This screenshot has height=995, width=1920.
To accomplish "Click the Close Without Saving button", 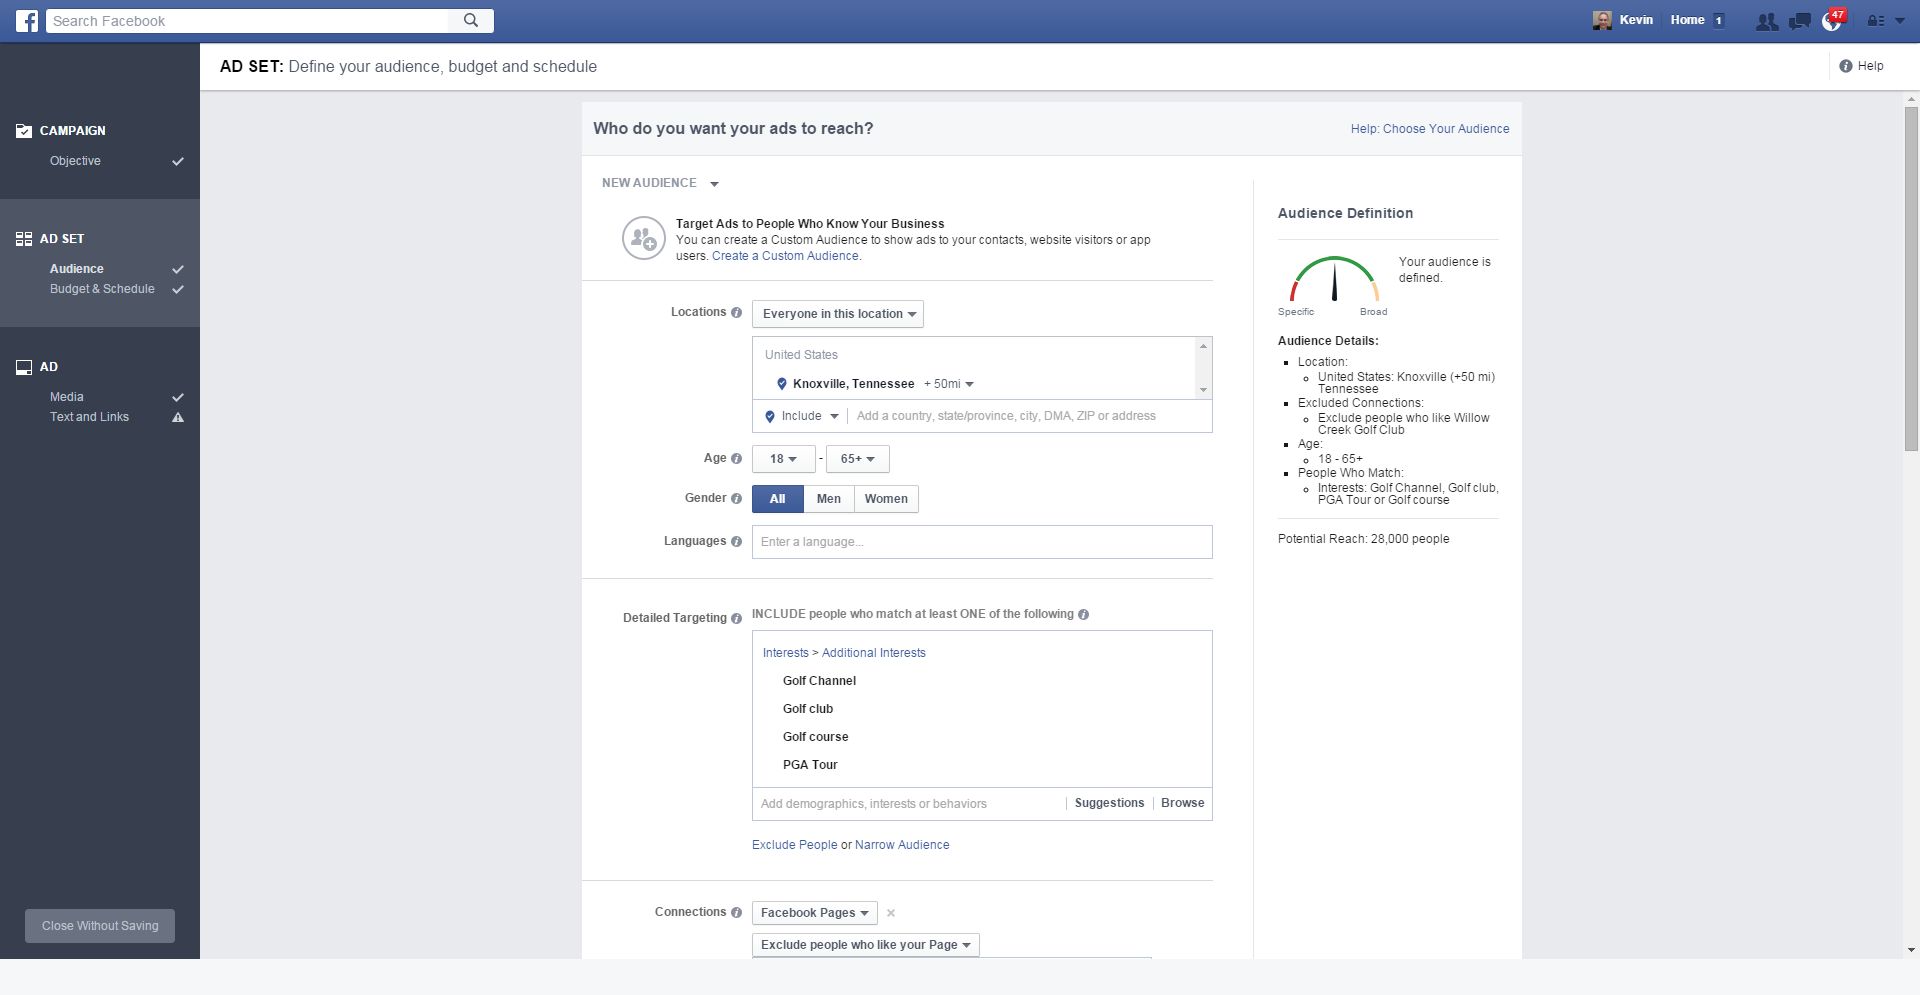I will click(100, 926).
